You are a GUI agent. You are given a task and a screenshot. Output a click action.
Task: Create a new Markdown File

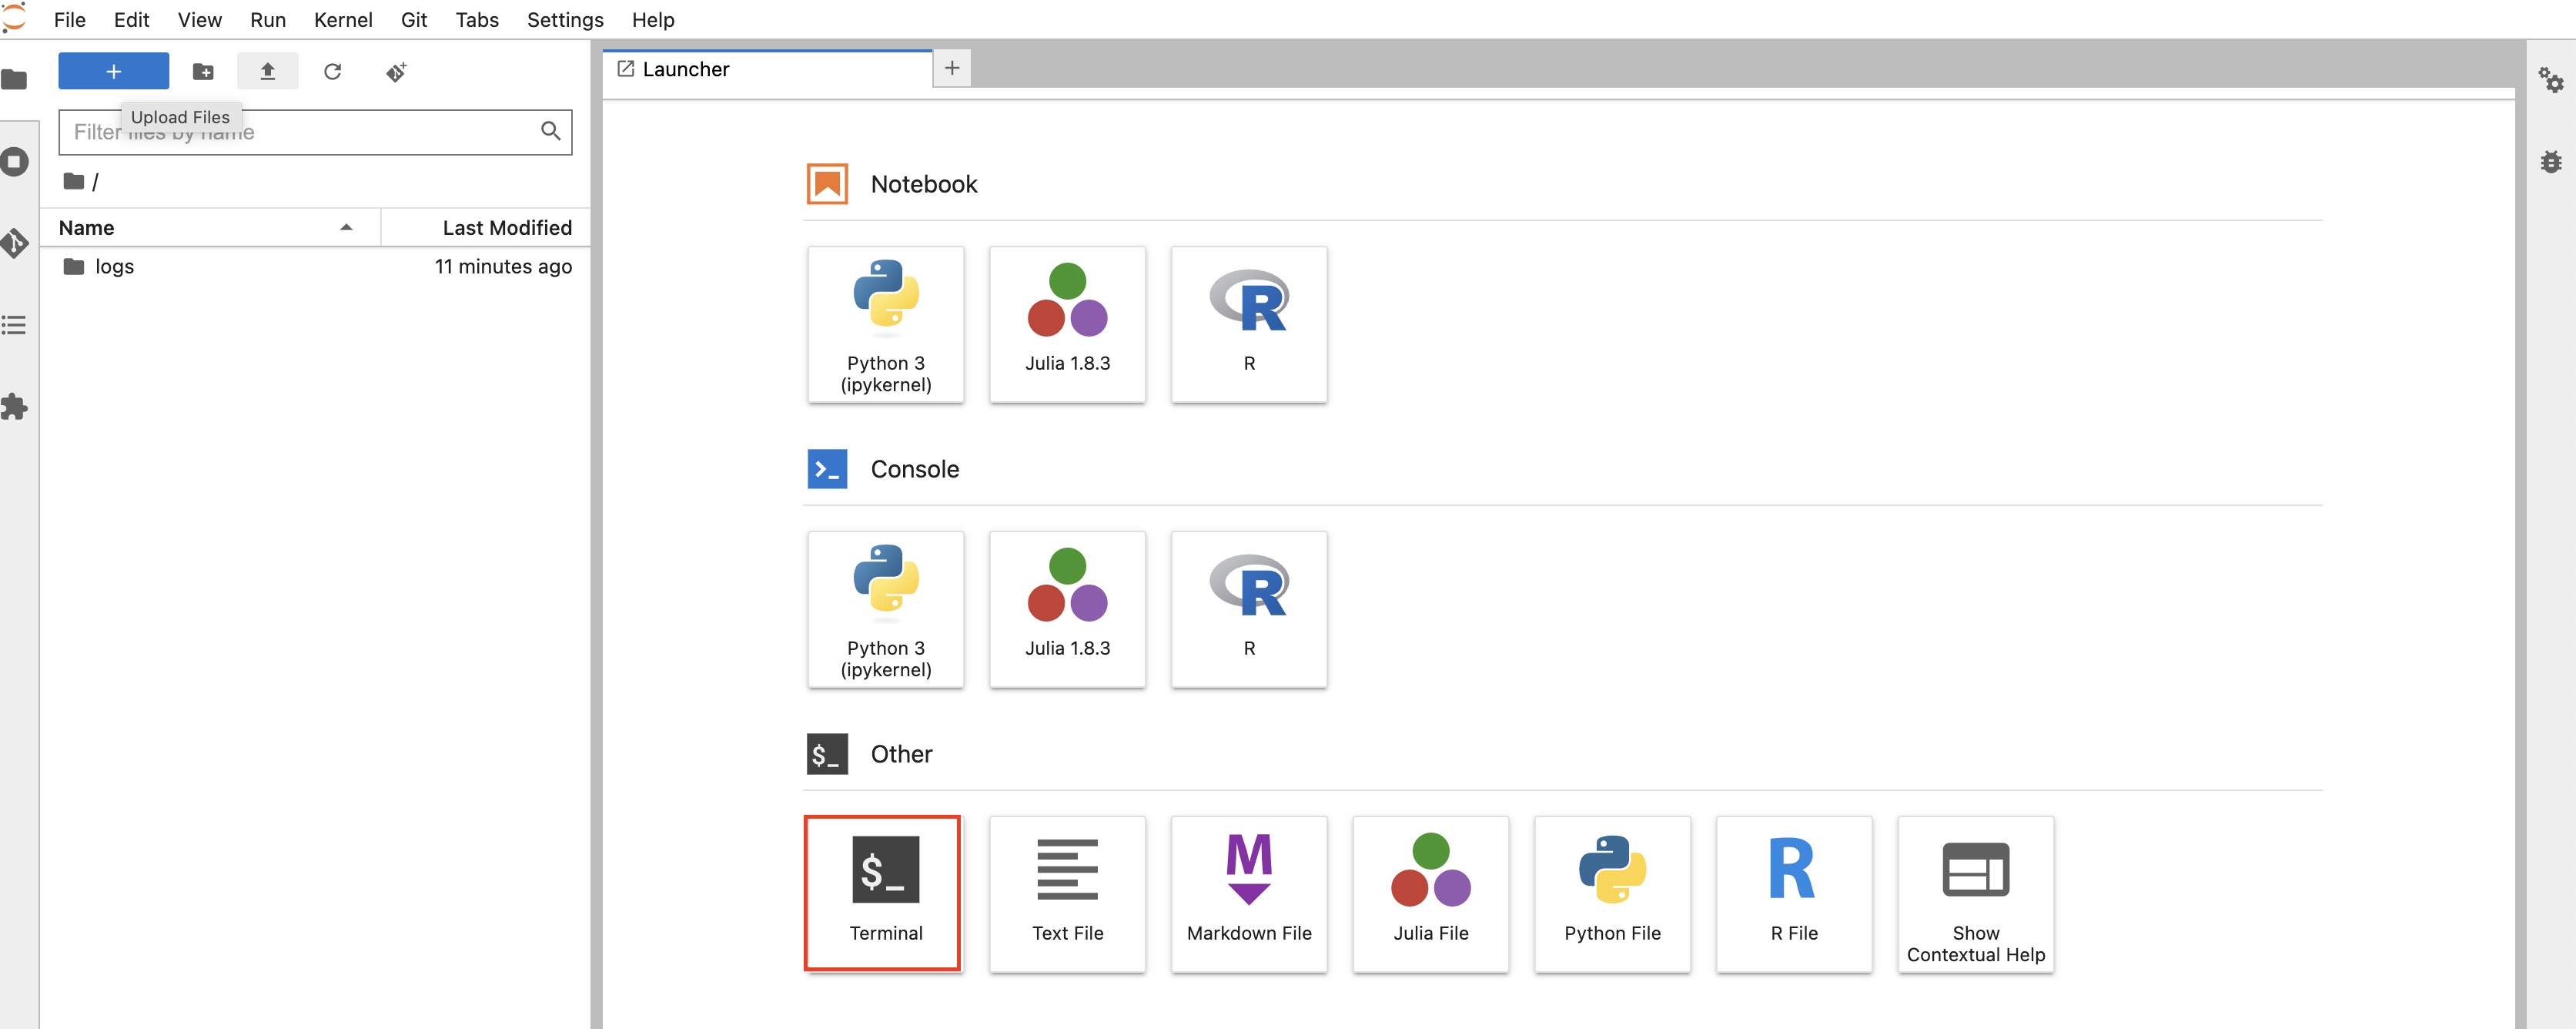[1248, 892]
